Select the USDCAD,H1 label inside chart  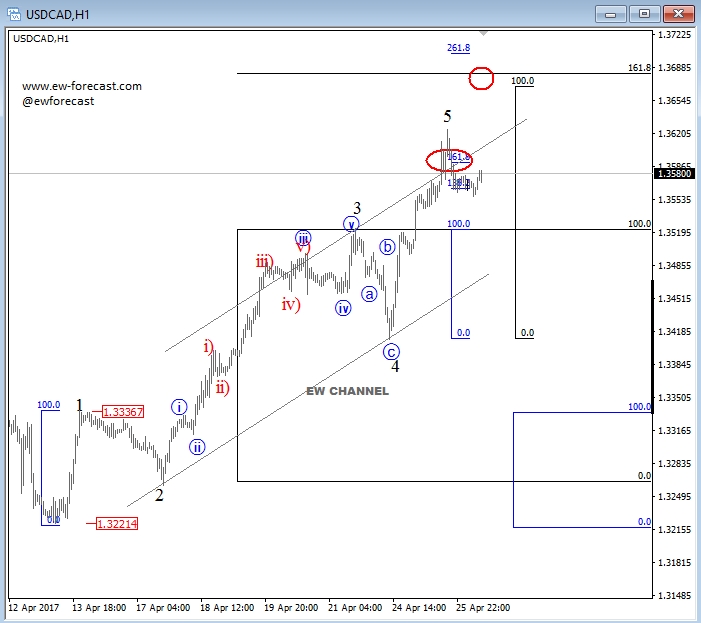(41, 39)
